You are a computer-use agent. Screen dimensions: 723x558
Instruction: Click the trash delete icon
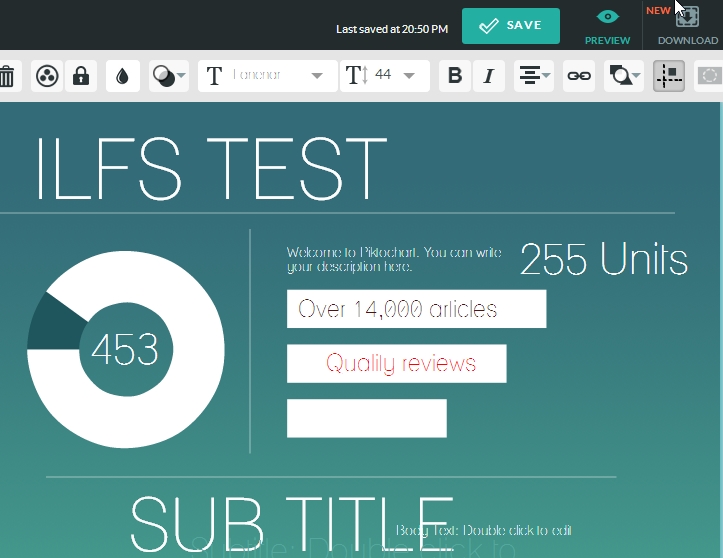click(7, 76)
